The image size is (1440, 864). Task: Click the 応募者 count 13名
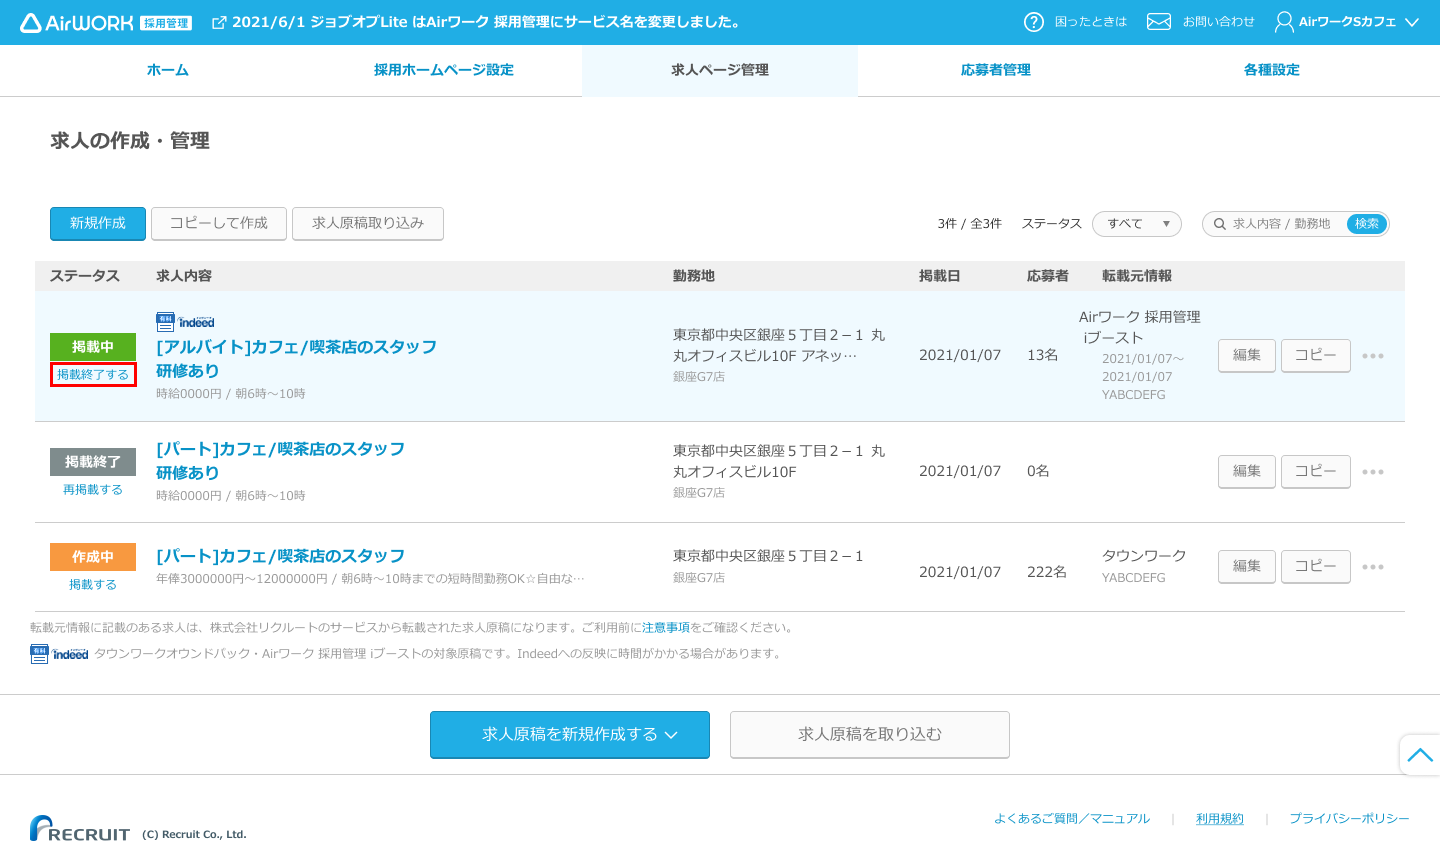(x=1042, y=355)
